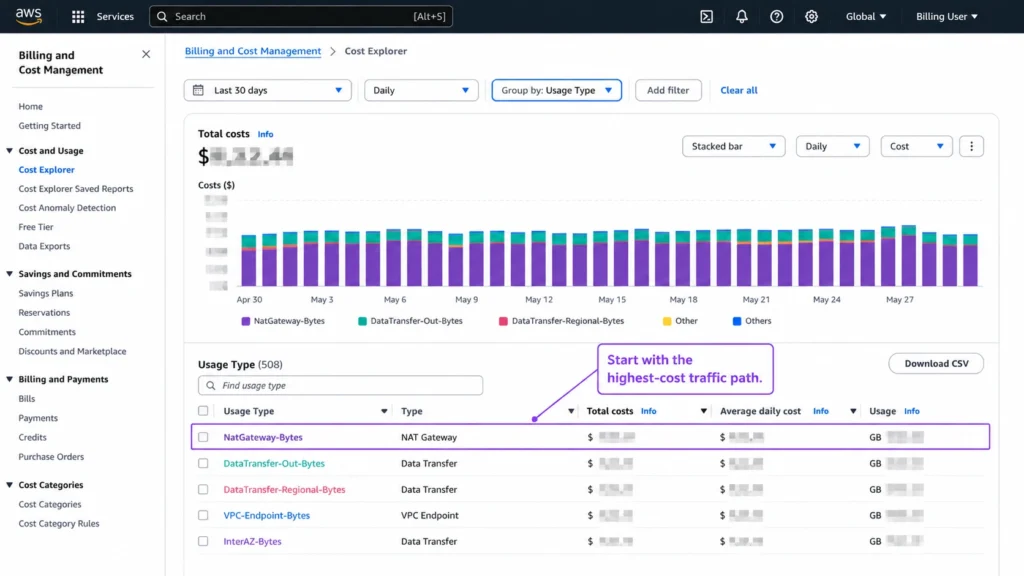
Task: Collapse the Cost Categories section
Action: point(10,485)
